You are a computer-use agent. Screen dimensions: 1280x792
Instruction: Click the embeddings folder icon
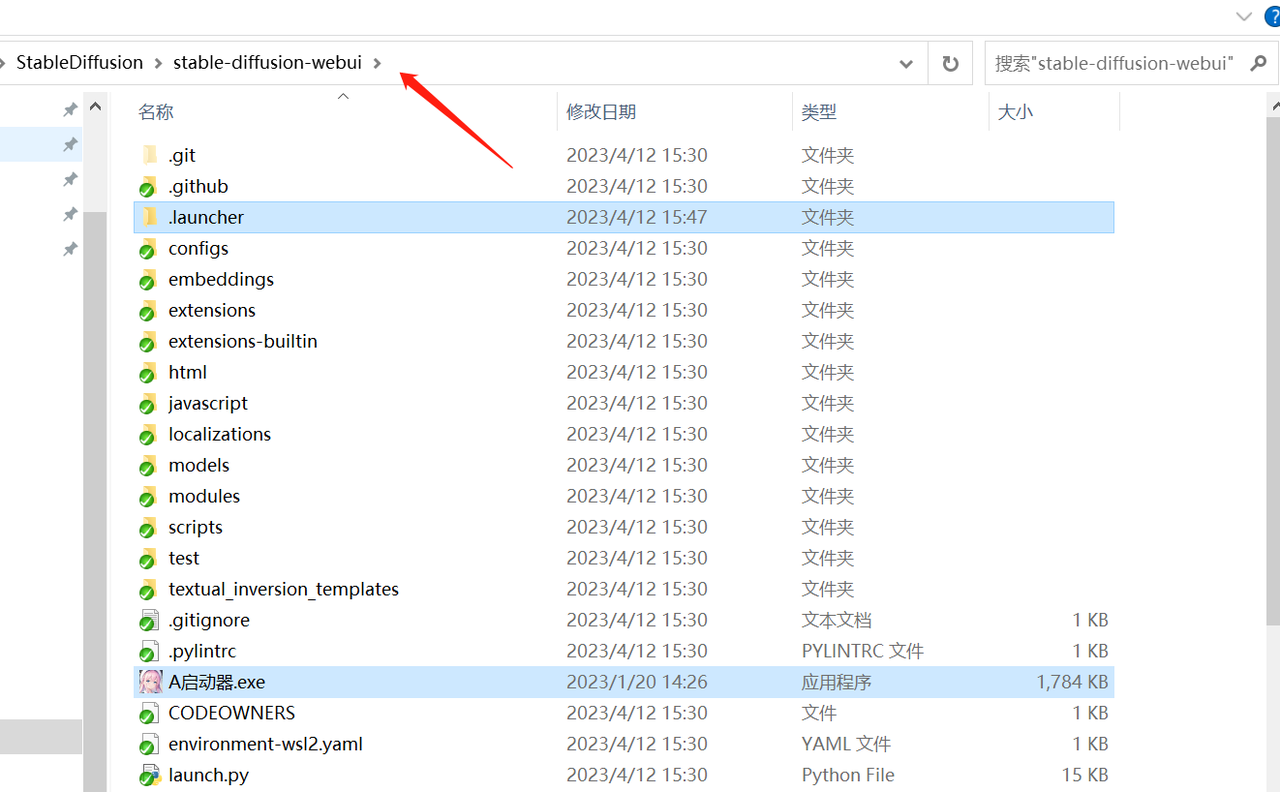point(149,279)
